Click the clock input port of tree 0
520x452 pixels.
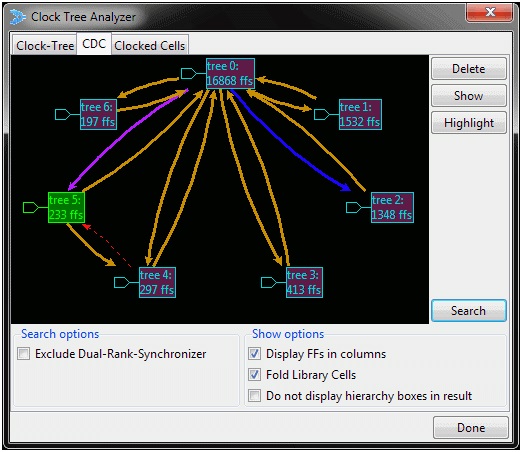pos(189,74)
